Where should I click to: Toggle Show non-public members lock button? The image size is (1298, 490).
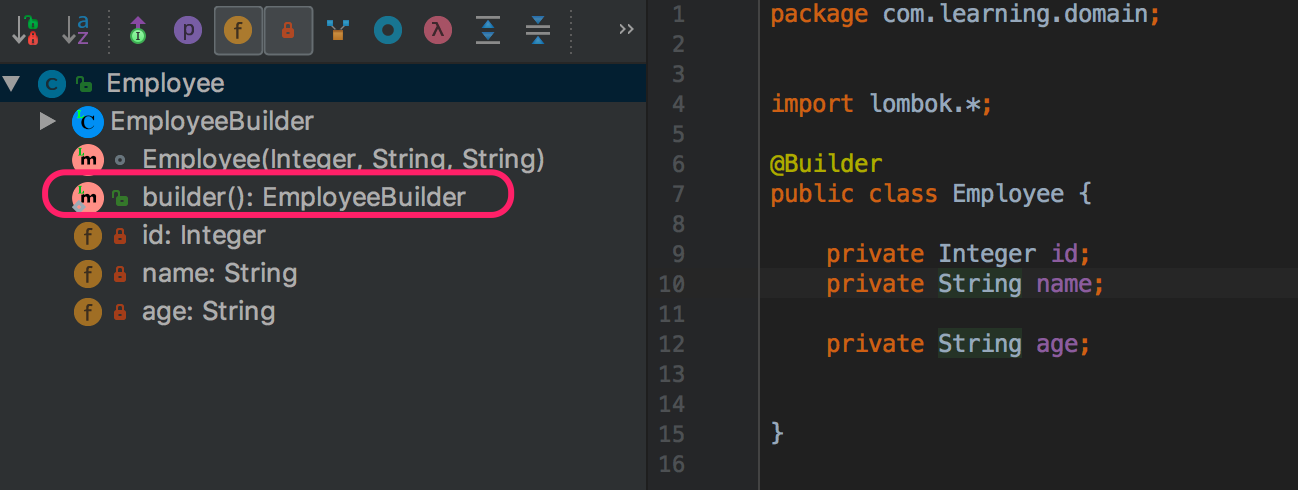click(288, 30)
